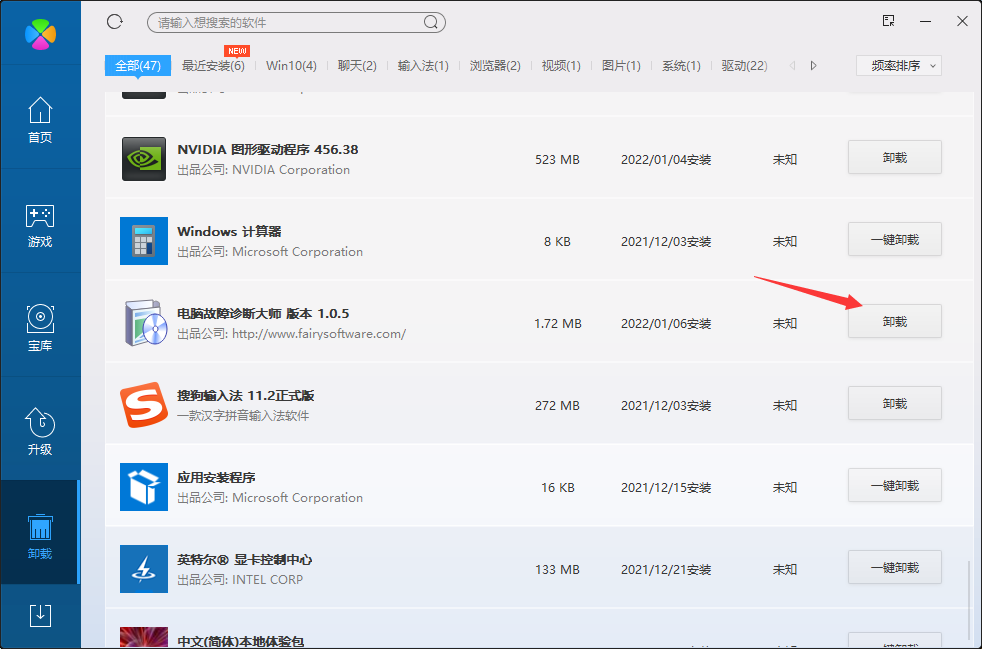The height and width of the screenshot is (649, 982).
Task: Click the Windows 计算器 title text
Action: point(229,232)
